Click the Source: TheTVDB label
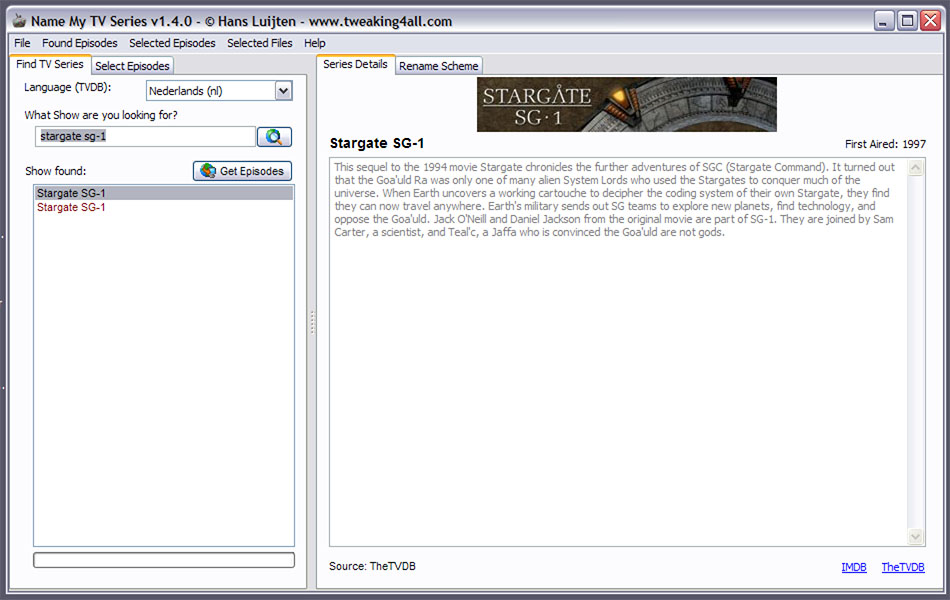The image size is (950, 600). [x=372, y=566]
